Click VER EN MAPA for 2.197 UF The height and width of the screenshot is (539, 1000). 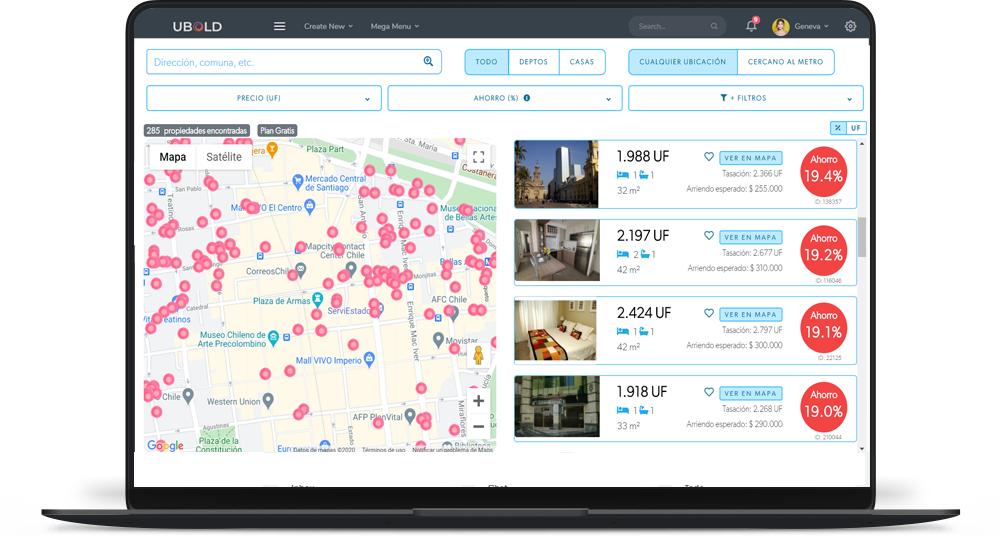pos(751,237)
